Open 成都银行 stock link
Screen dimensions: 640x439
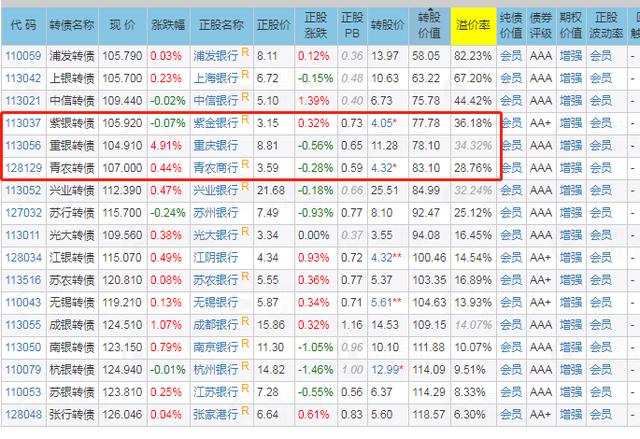coord(216,325)
